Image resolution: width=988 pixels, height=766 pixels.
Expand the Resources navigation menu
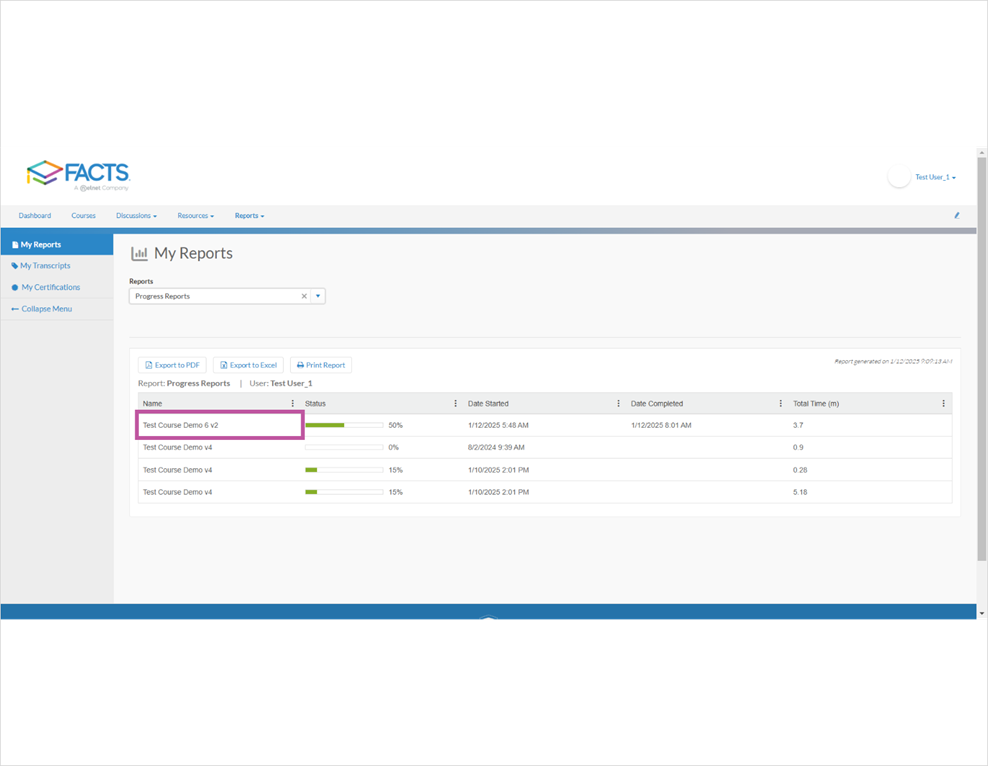click(x=195, y=215)
